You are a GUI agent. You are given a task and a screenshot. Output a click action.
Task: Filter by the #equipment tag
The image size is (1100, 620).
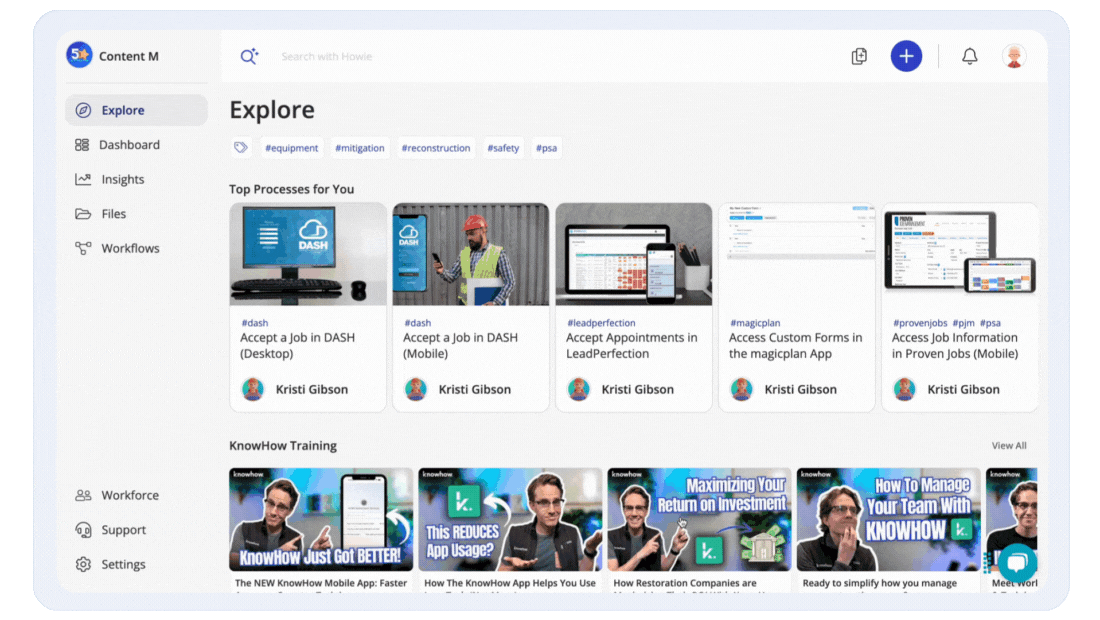[291, 148]
